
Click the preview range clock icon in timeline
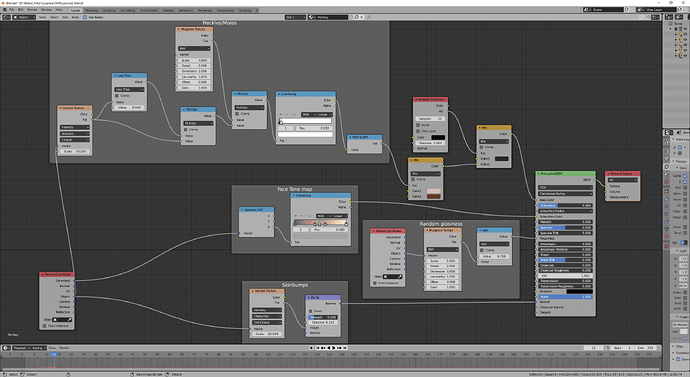click(x=608, y=348)
